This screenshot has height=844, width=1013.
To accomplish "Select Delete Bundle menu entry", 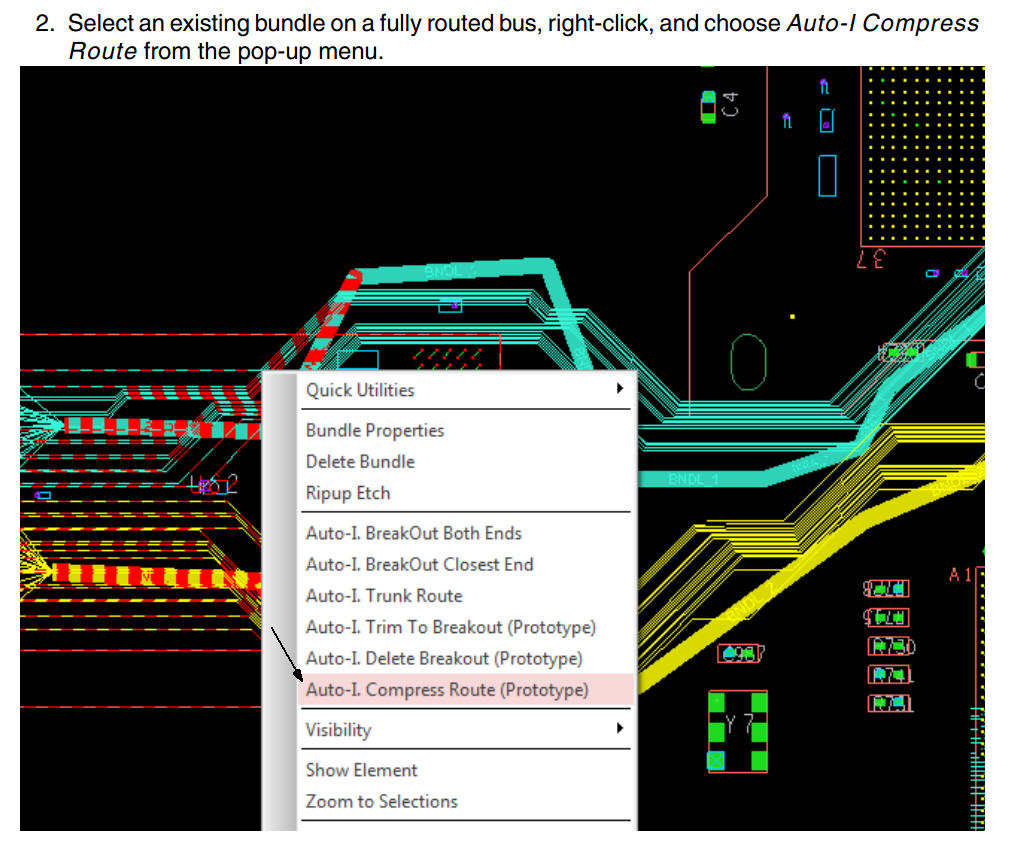I will (466, 461).
